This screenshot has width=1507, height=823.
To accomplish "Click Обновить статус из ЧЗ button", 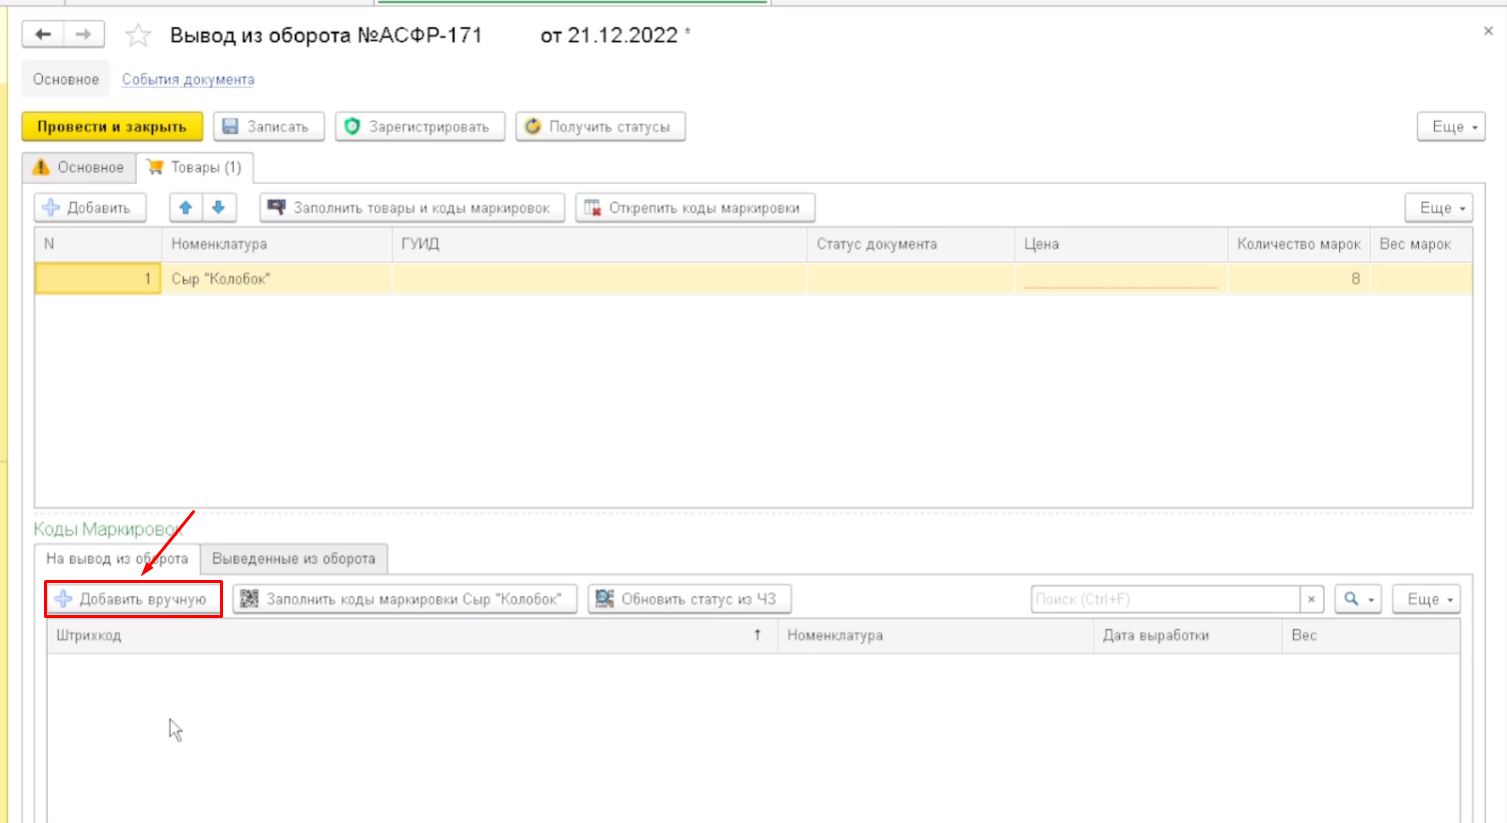I will (690, 599).
